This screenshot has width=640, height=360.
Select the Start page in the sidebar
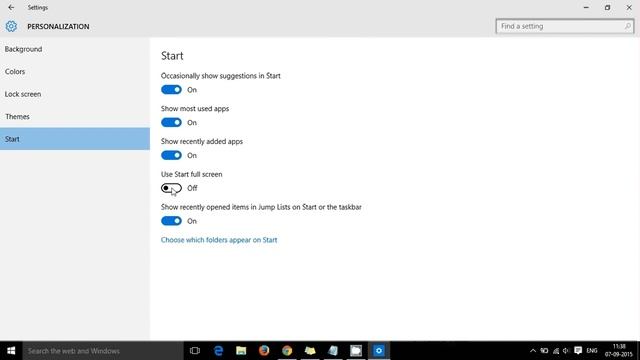click(75, 139)
